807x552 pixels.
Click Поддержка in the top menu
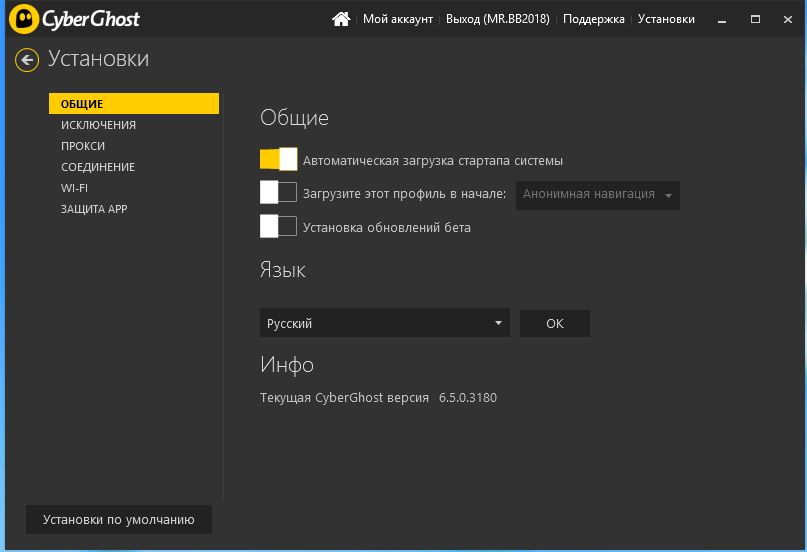[x=593, y=19]
